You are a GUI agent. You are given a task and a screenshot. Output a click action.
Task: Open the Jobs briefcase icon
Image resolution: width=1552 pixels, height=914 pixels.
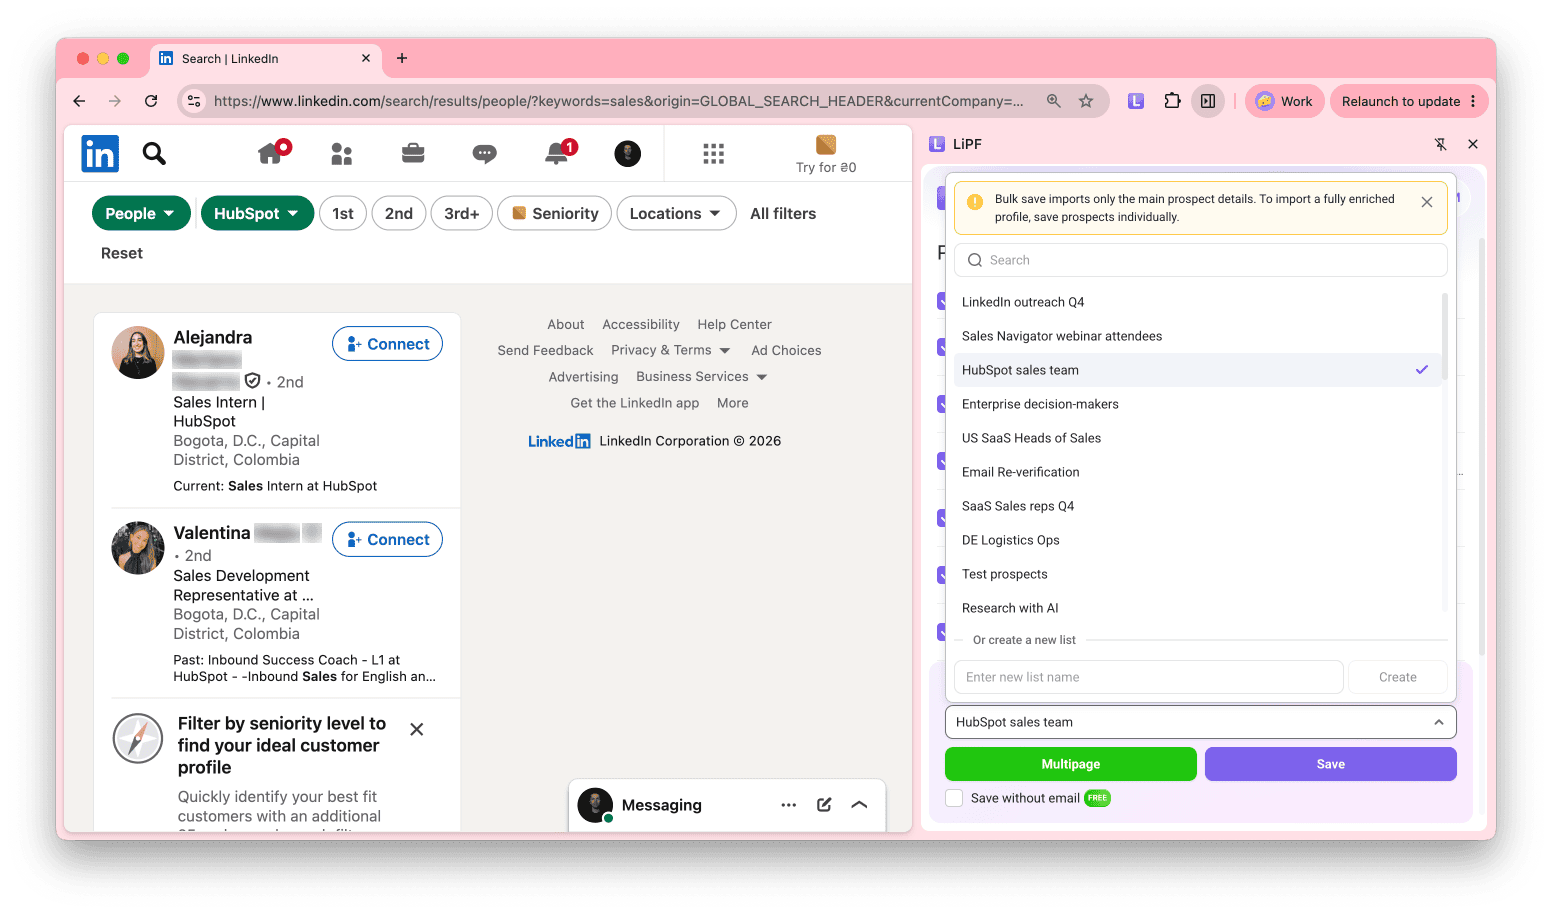point(413,153)
